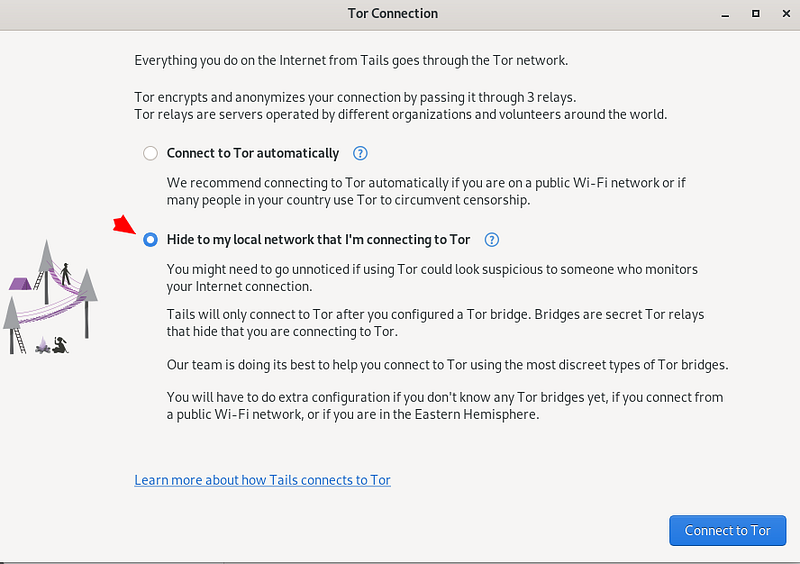Close the Tor Connection window
Image resolution: width=800 pixels, height=564 pixels.
click(786, 14)
